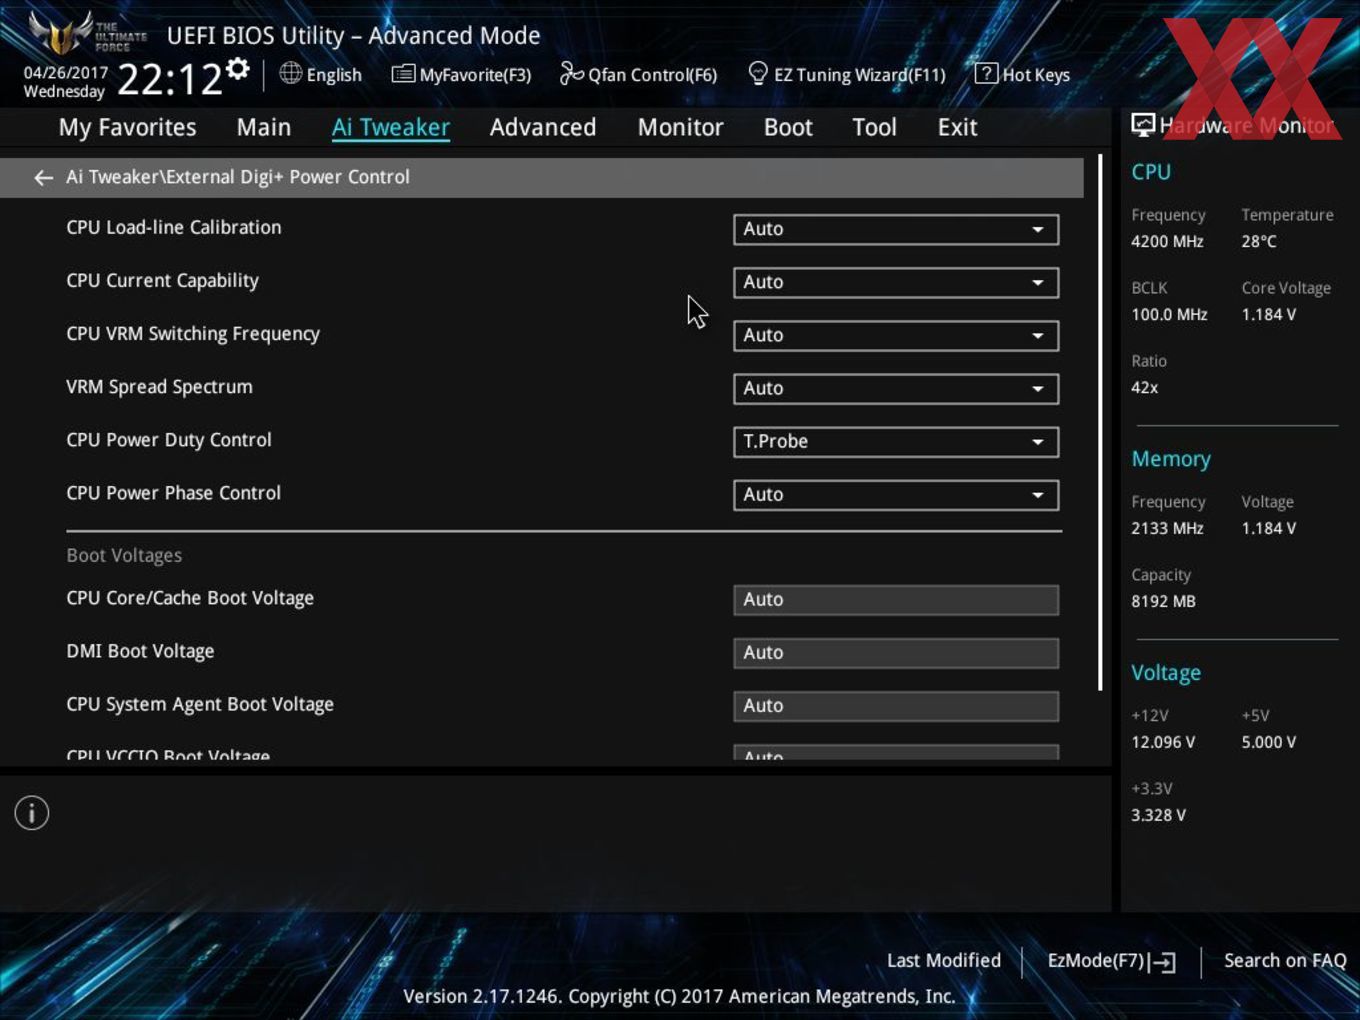Screen dimensions: 1360x1020
Task: Switch to the Boot tab
Action: point(788,127)
